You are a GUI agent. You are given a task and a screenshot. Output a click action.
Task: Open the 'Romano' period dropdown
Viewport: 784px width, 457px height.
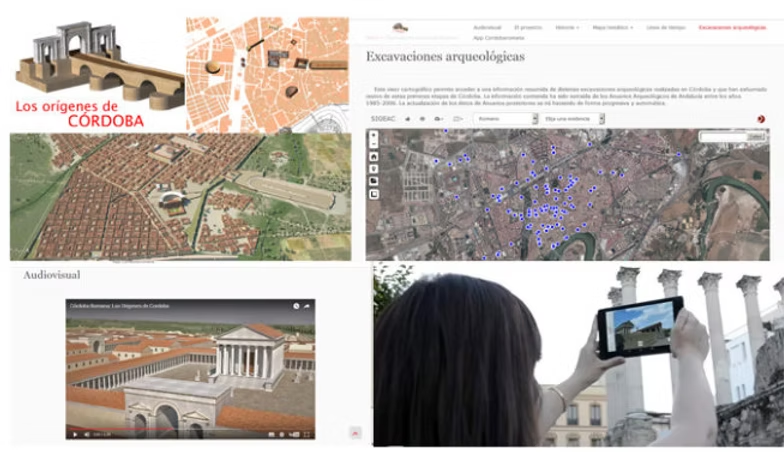coord(505,118)
